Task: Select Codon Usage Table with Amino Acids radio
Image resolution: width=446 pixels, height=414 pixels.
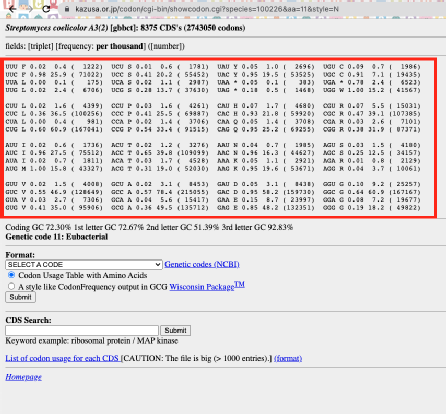Action: pos(11,275)
